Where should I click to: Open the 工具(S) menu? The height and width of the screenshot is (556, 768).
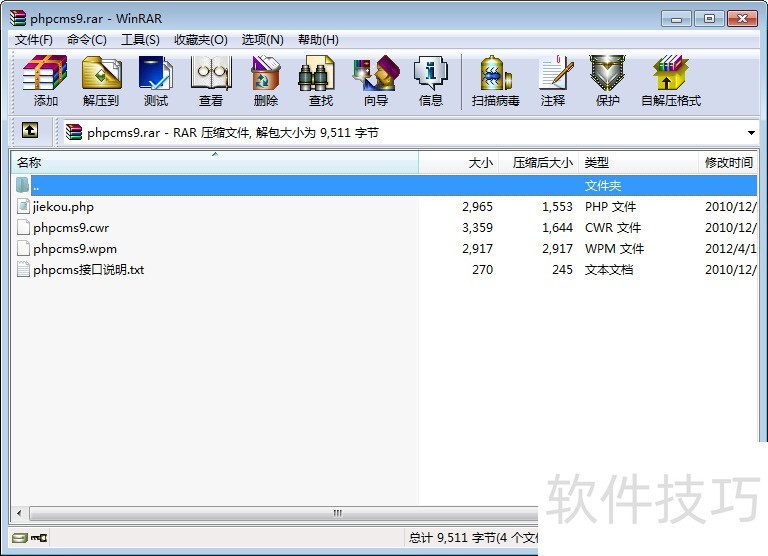(140, 40)
